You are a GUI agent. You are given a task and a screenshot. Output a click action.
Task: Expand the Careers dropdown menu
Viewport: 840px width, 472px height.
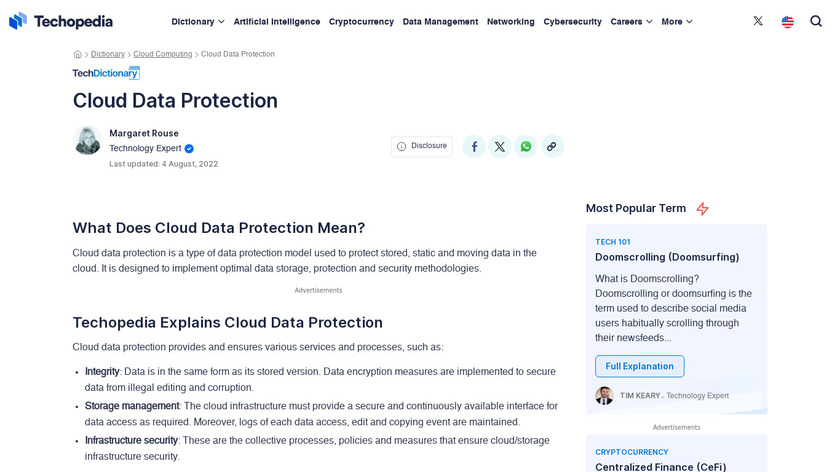click(x=631, y=21)
